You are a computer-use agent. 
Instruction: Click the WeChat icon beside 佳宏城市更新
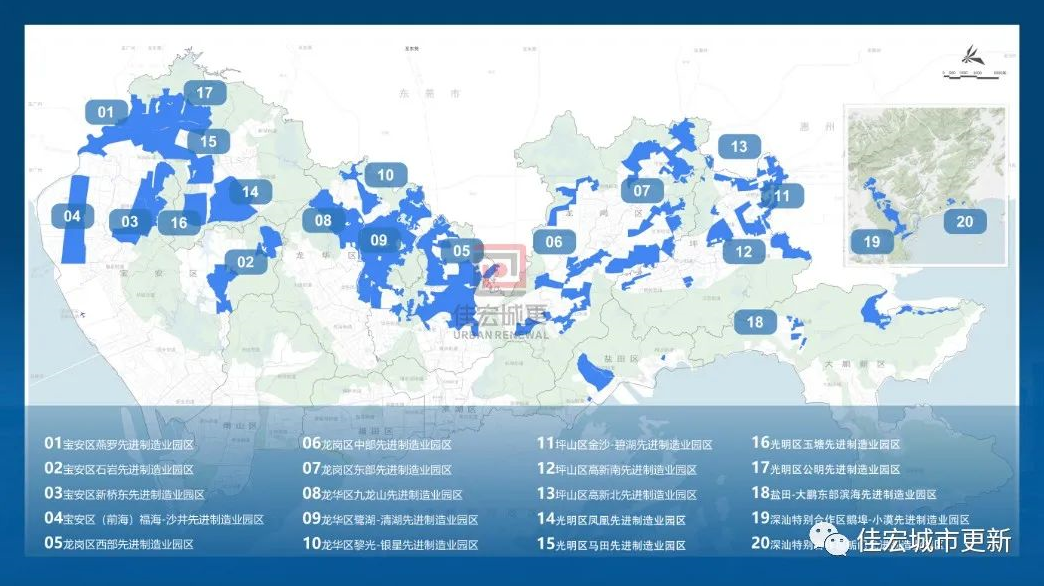click(x=830, y=541)
